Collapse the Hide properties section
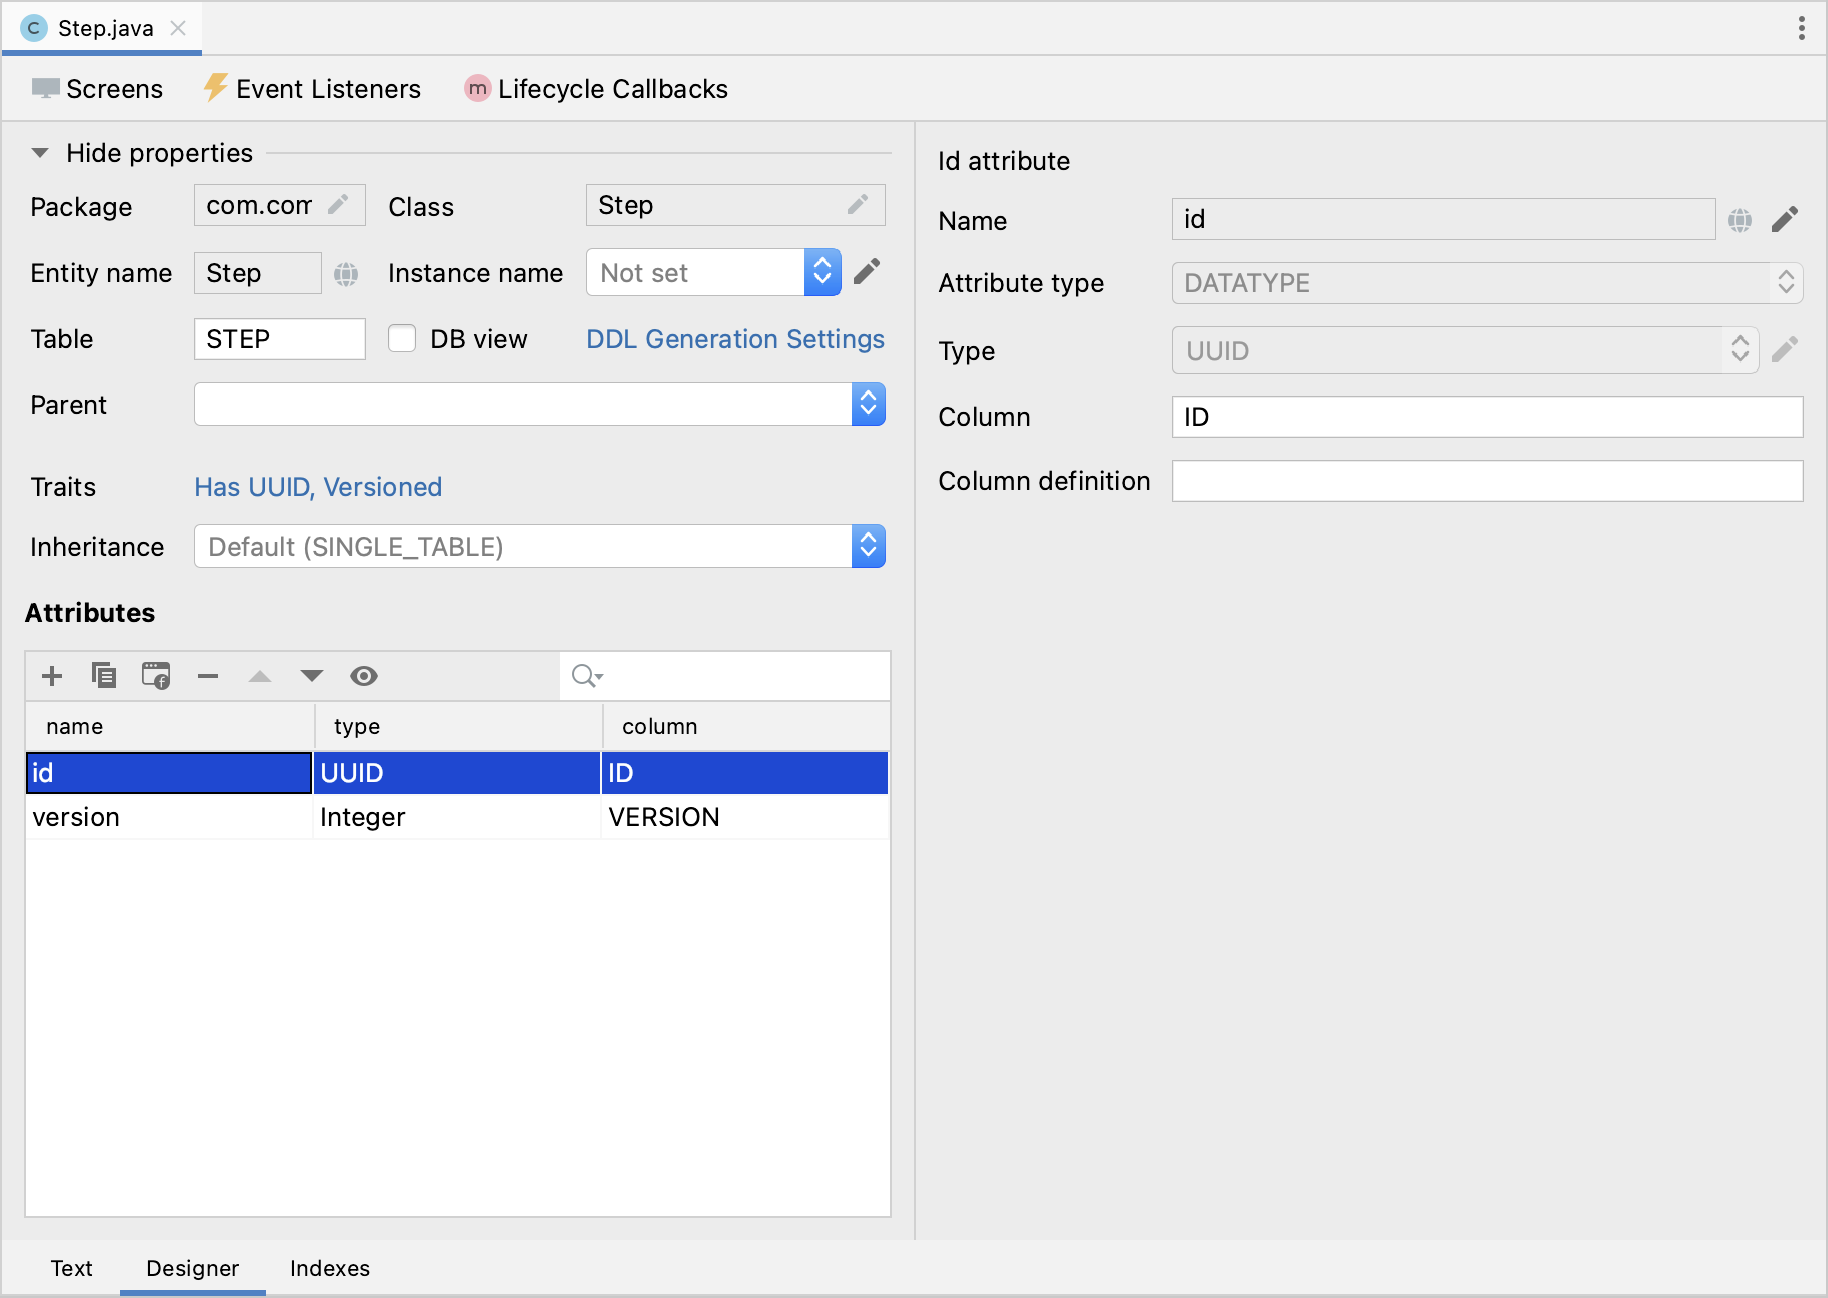This screenshot has height=1298, width=1828. click(40, 153)
